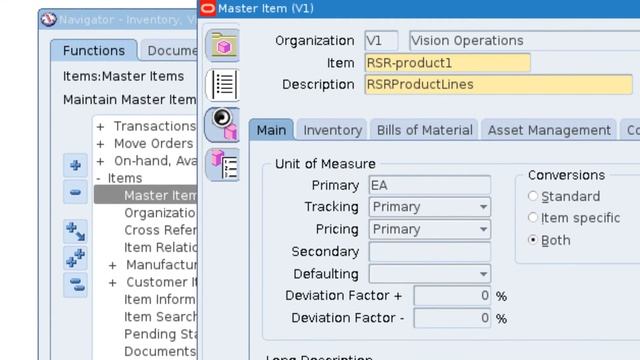Image resolution: width=640 pixels, height=360 pixels.
Task: Select Master Items in the Navigator tree
Action: click(146, 195)
